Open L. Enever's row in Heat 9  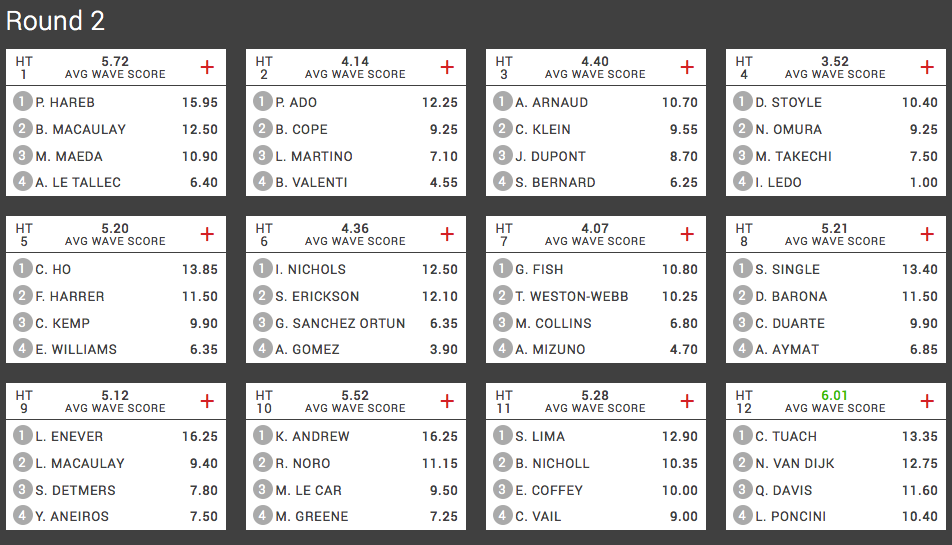(69, 436)
